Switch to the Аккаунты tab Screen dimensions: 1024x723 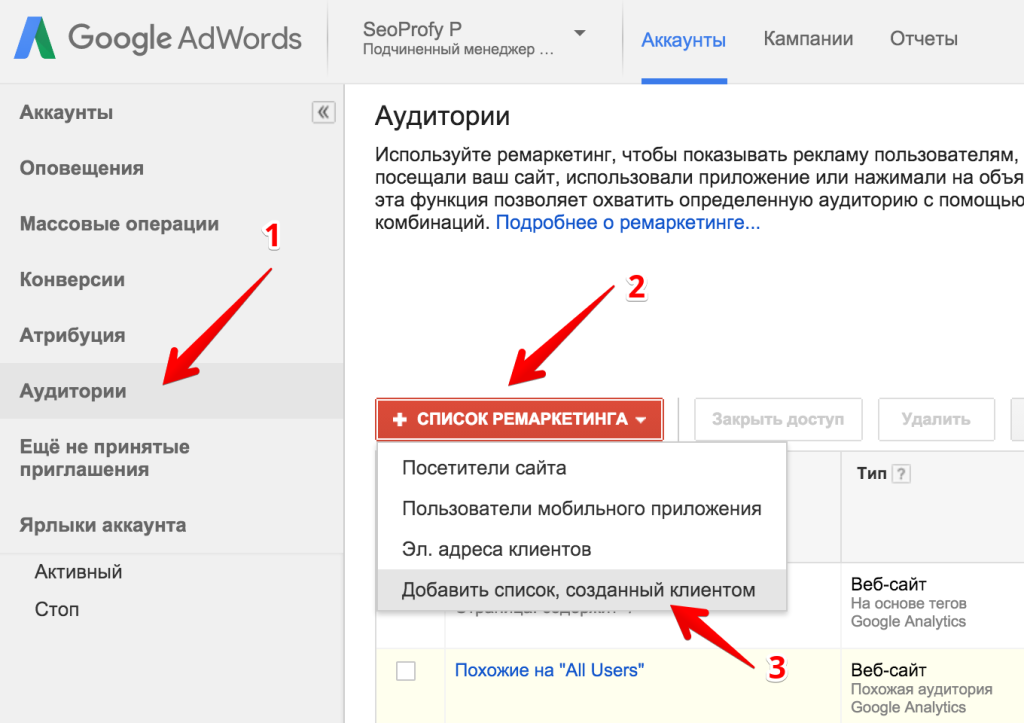(684, 40)
